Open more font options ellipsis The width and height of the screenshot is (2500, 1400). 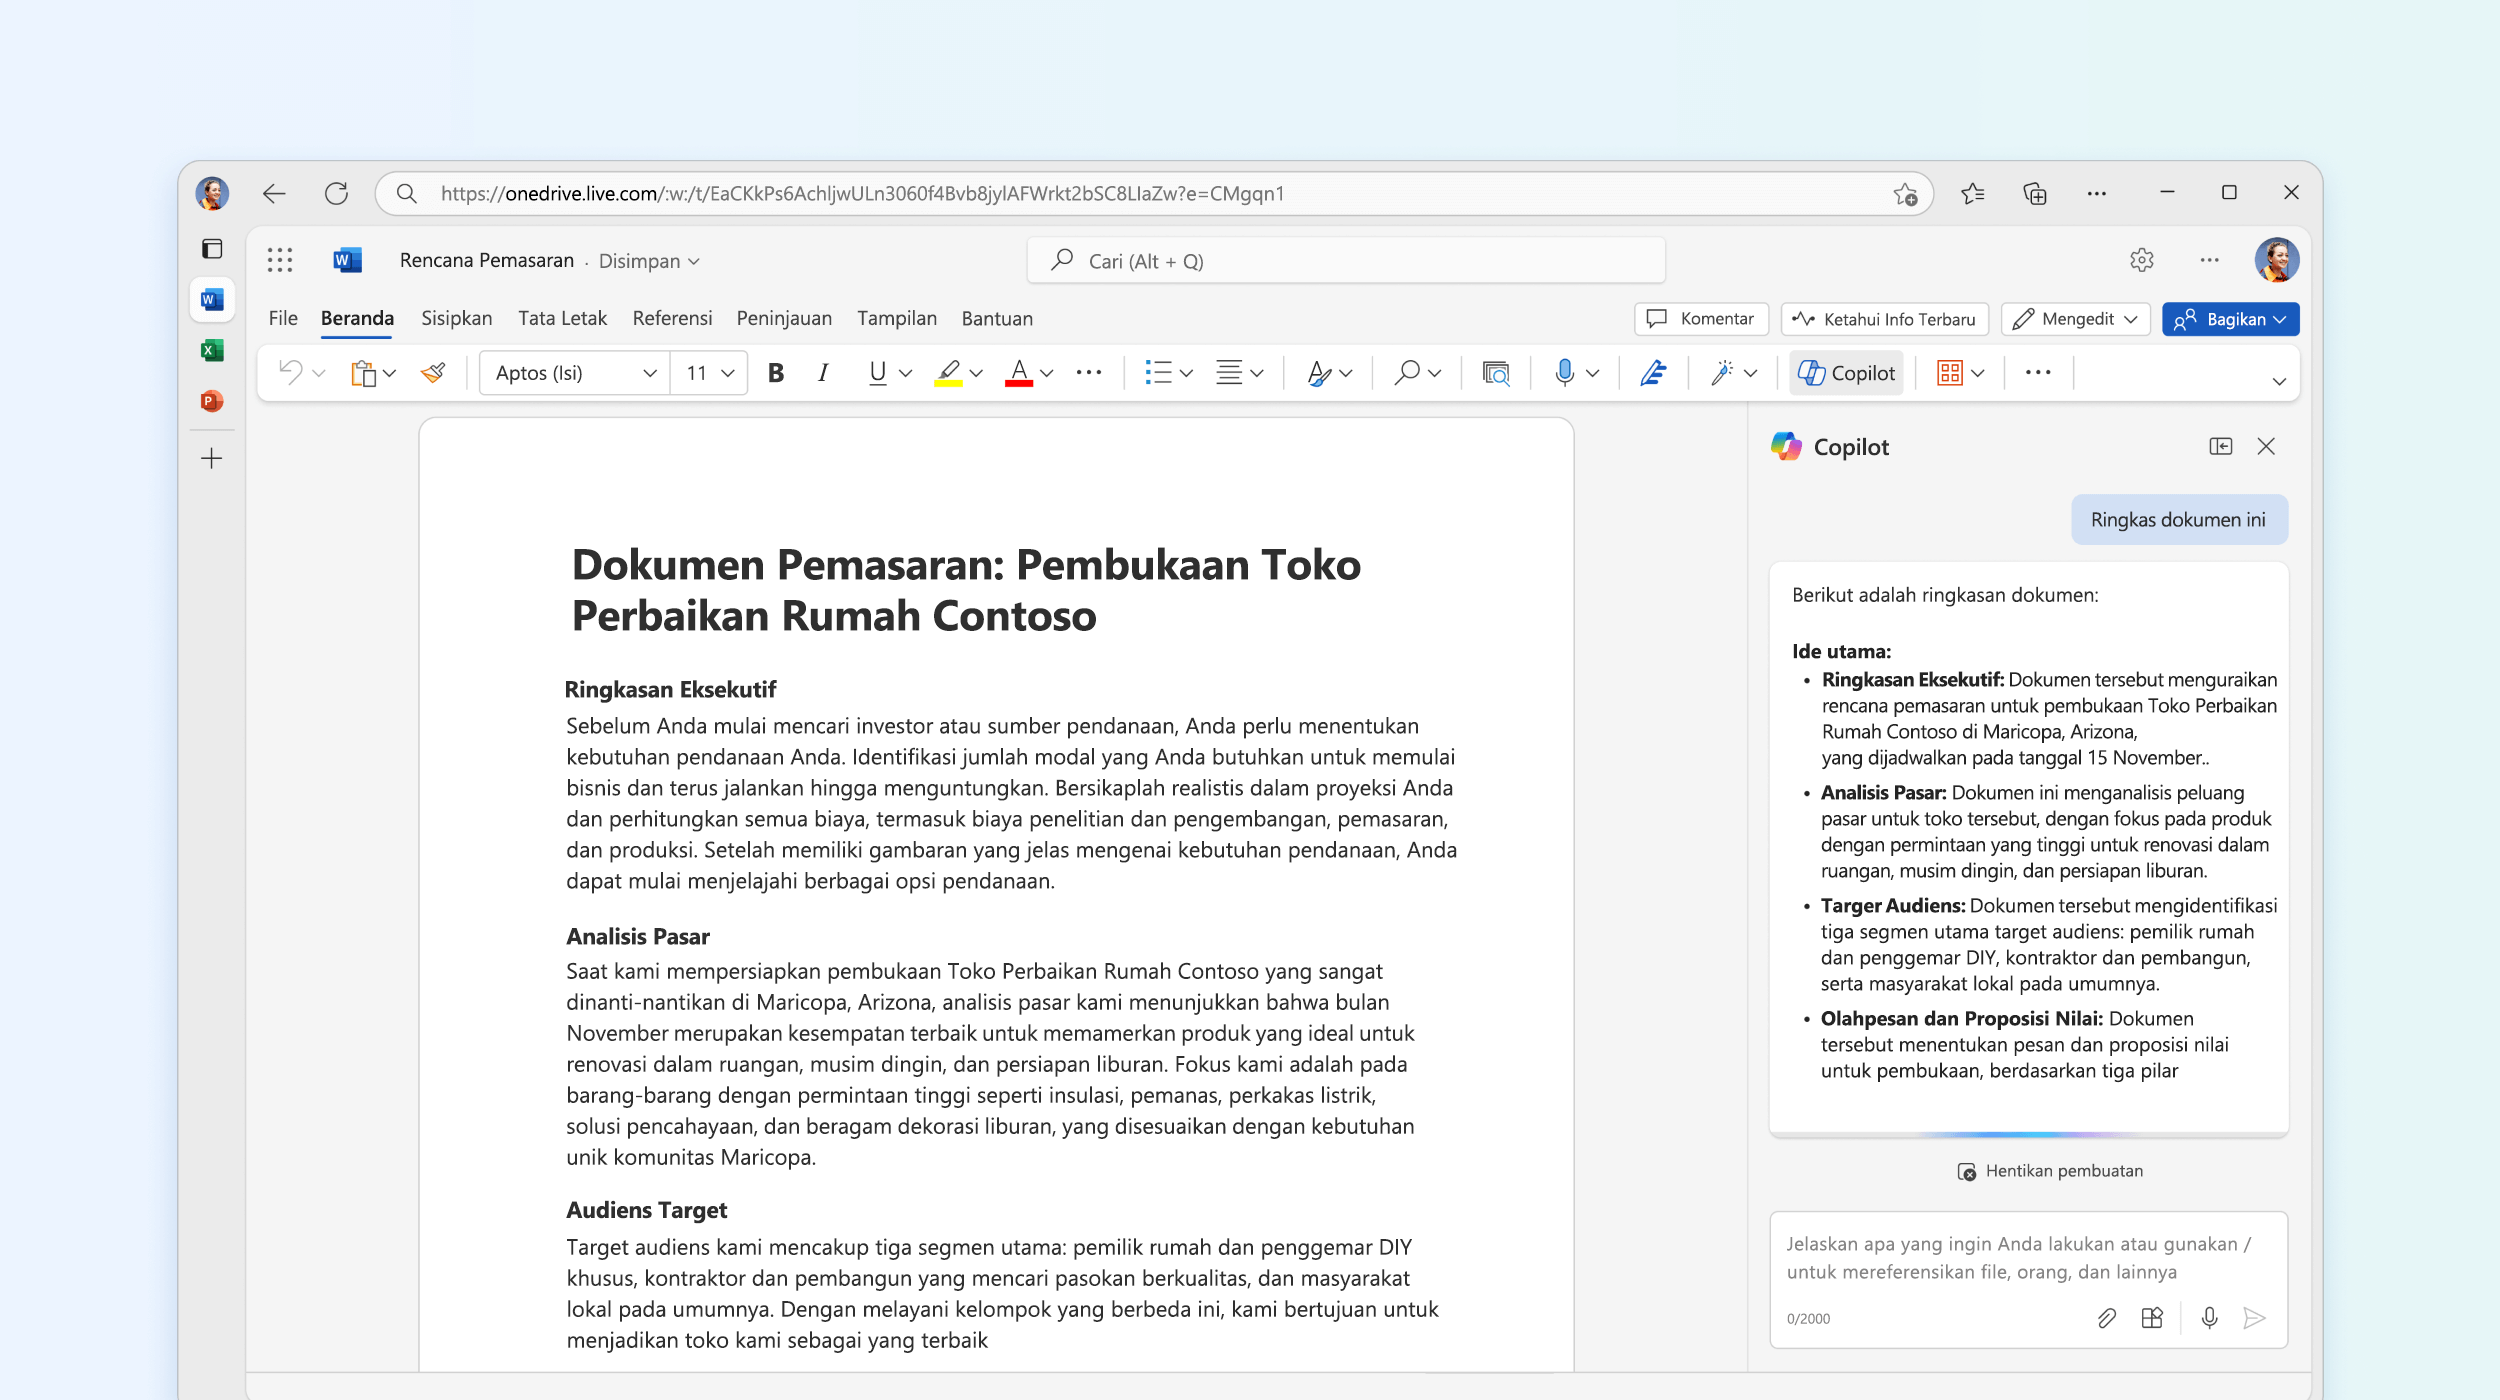point(1089,373)
